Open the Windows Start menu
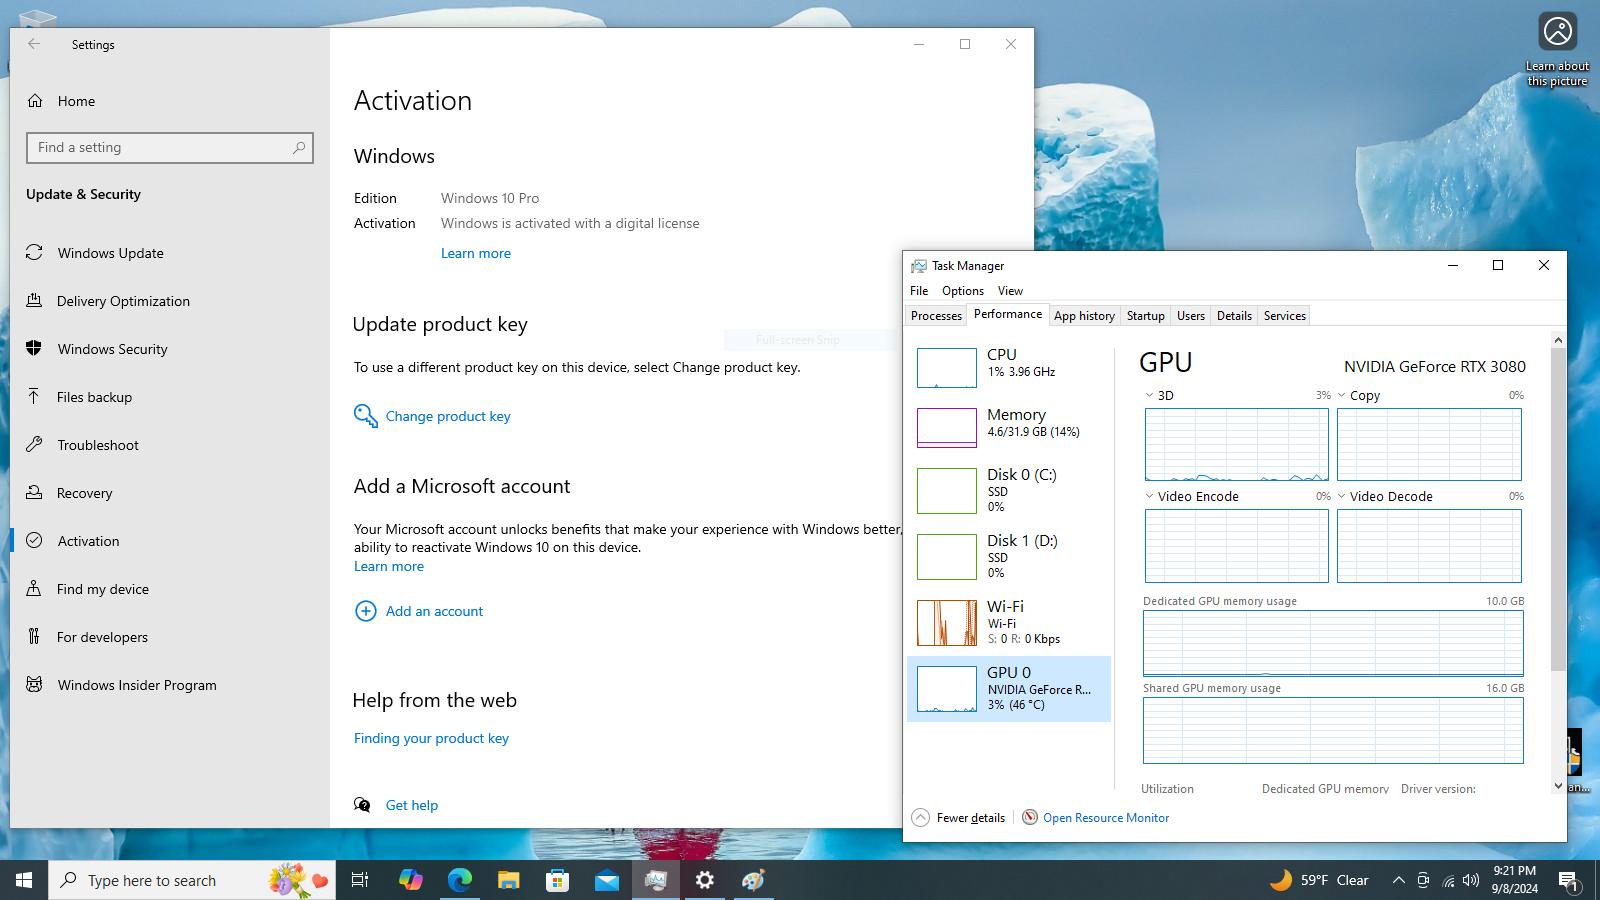Viewport: 1600px width, 900px height. click(24, 880)
